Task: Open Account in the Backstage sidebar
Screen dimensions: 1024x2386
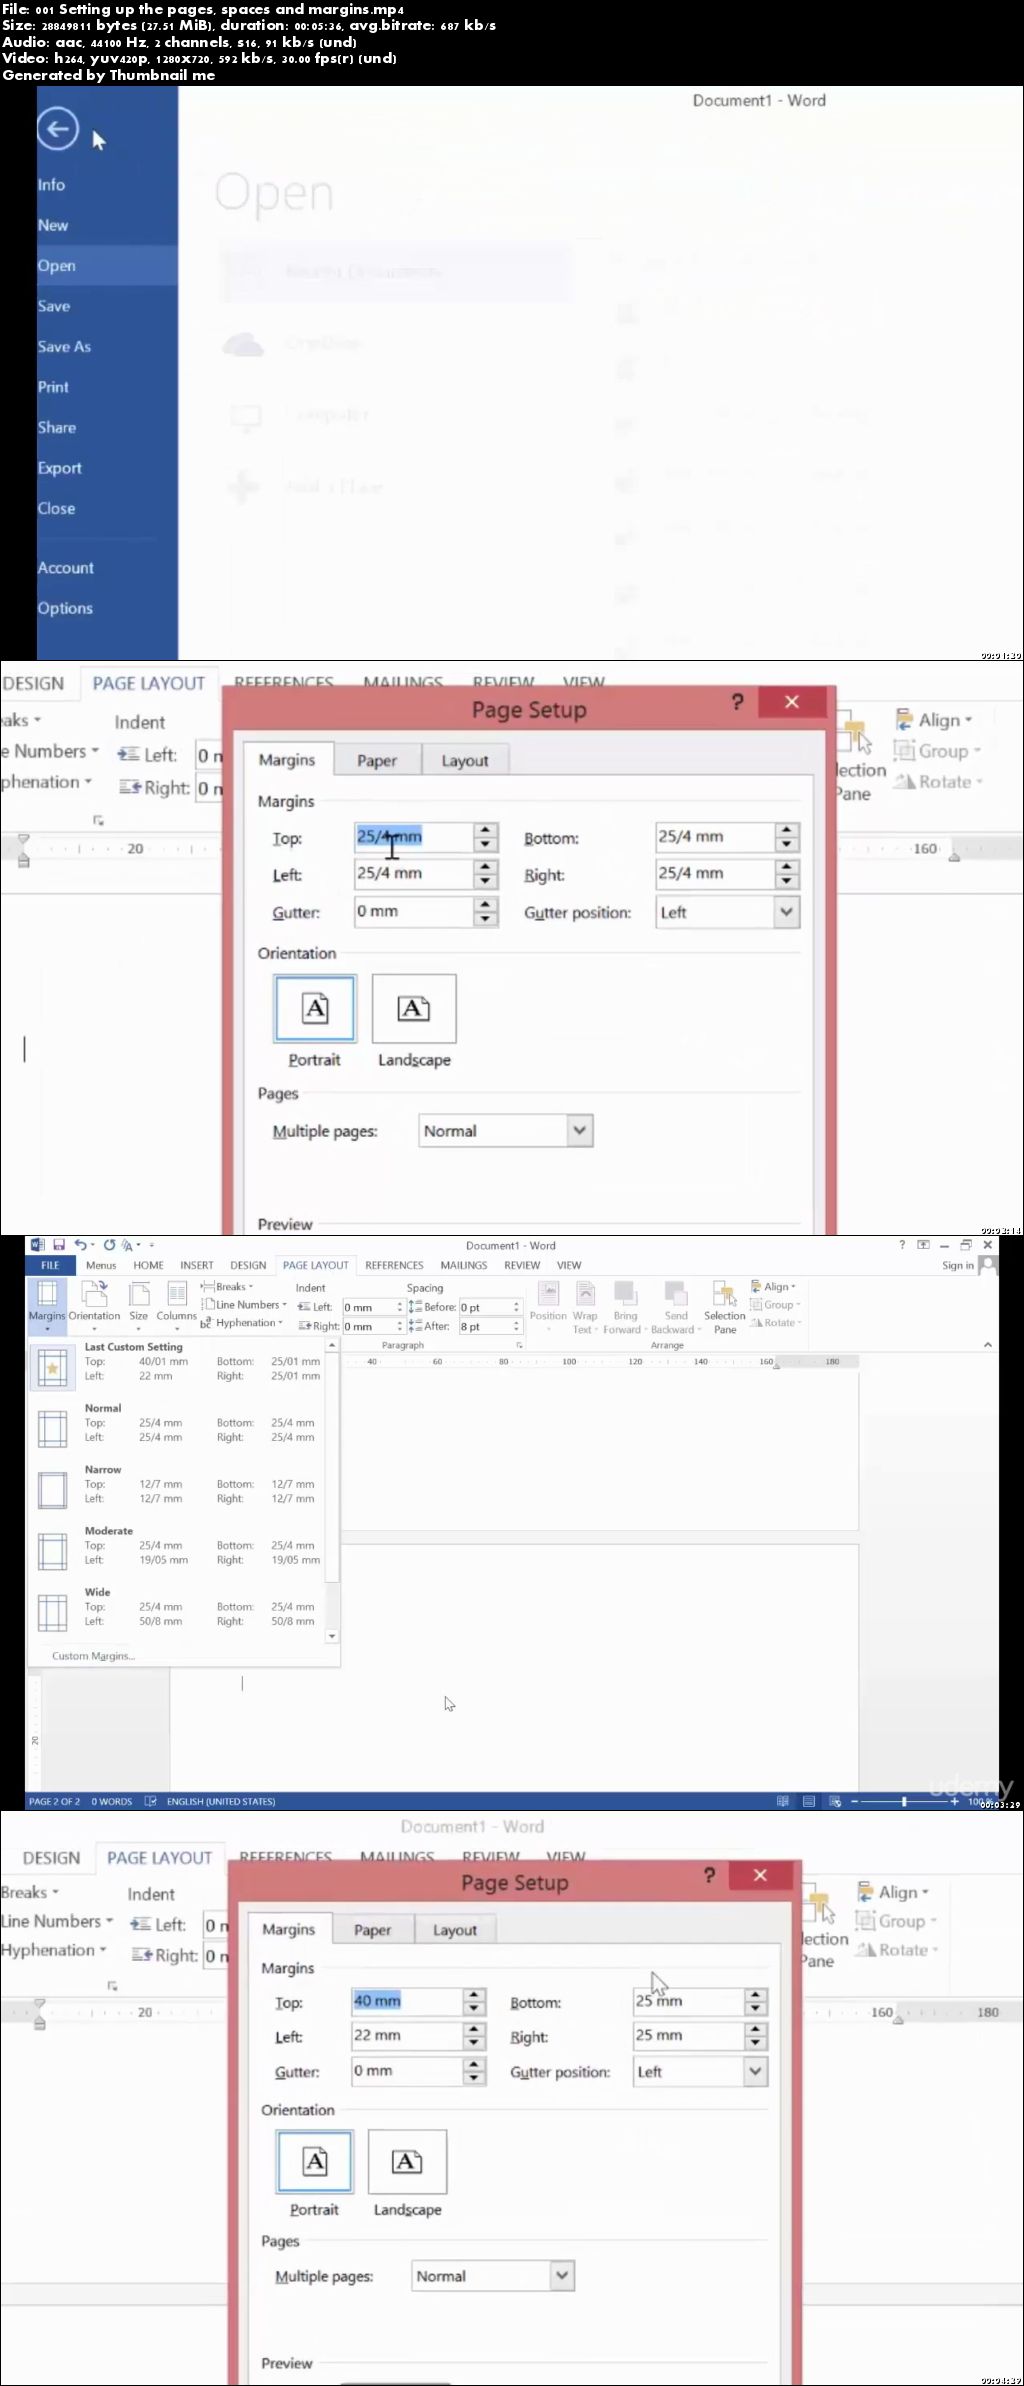Action: tap(65, 567)
